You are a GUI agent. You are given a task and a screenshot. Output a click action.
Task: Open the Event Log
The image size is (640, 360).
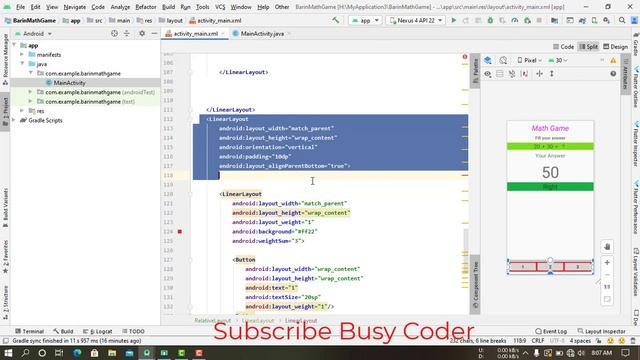point(551,331)
